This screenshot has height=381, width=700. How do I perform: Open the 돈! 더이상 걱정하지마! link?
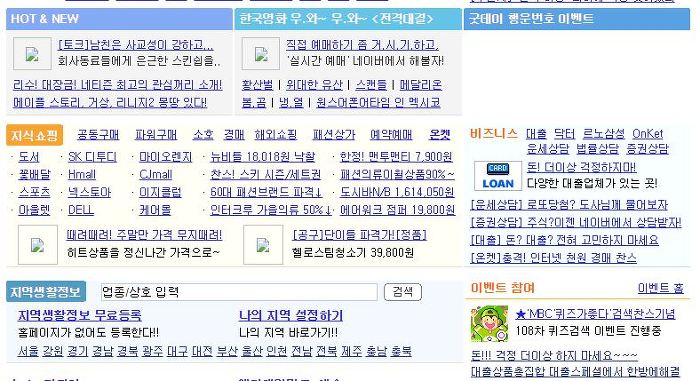click(582, 167)
